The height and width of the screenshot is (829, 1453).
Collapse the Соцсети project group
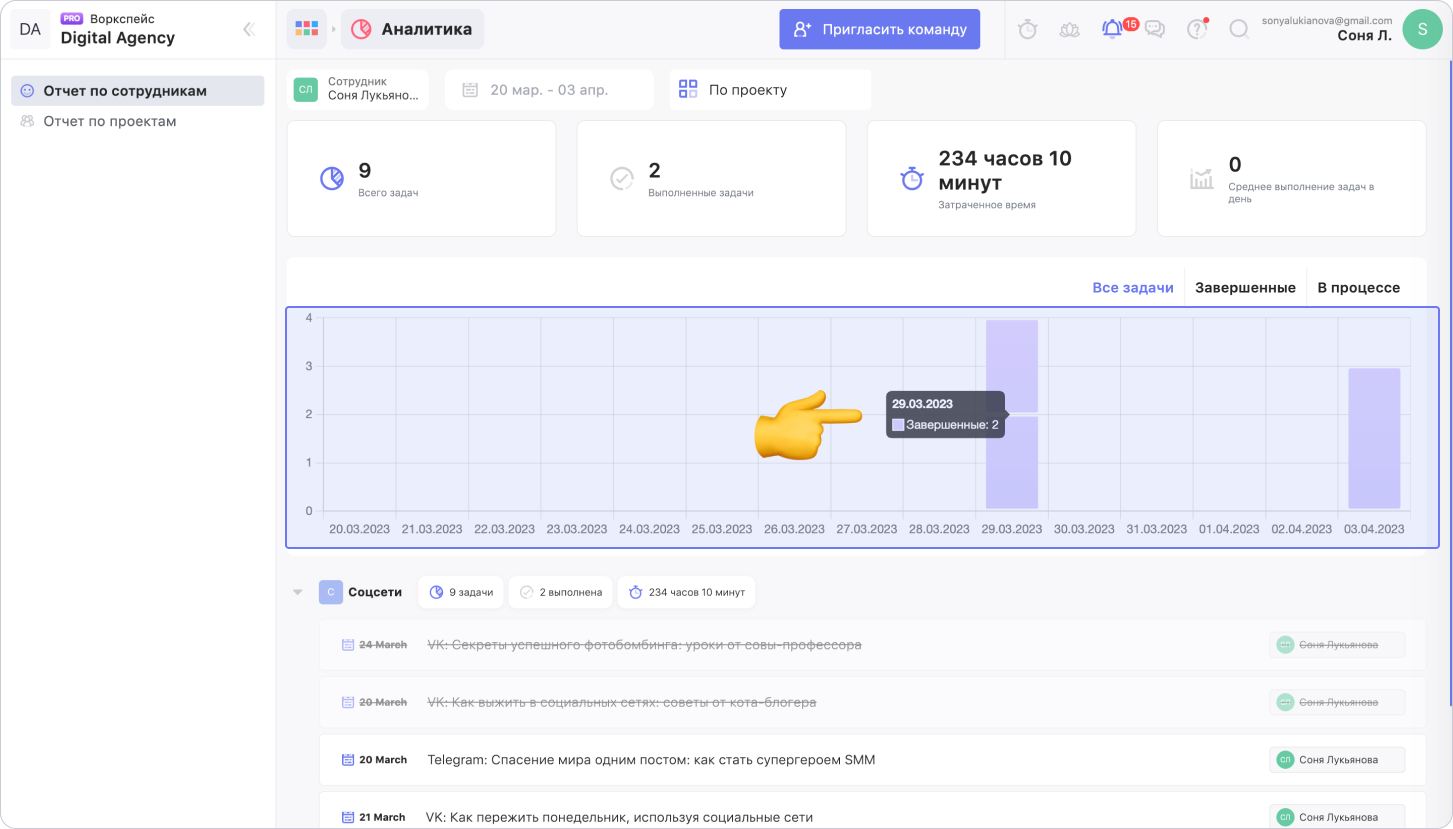pos(297,592)
